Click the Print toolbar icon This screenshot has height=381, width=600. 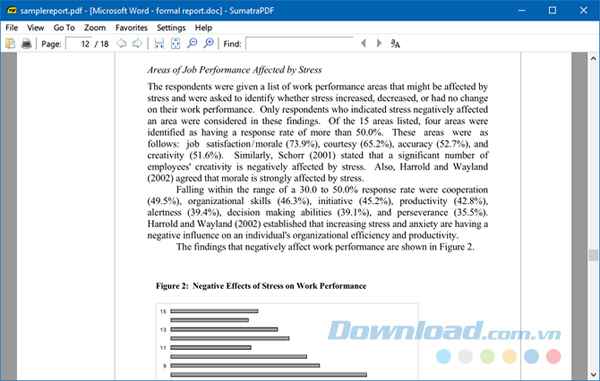pyautogui.click(x=26, y=44)
